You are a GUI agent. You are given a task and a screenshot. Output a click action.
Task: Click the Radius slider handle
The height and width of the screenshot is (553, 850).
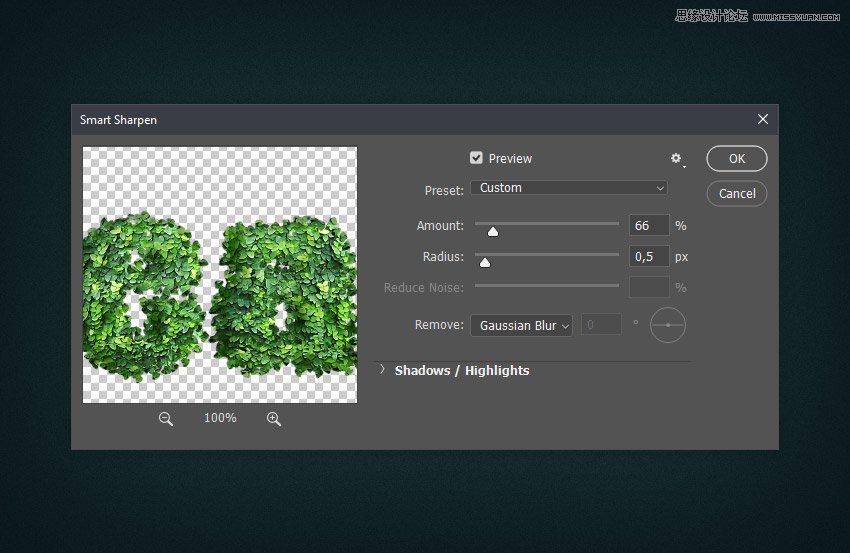tap(485, 263)
